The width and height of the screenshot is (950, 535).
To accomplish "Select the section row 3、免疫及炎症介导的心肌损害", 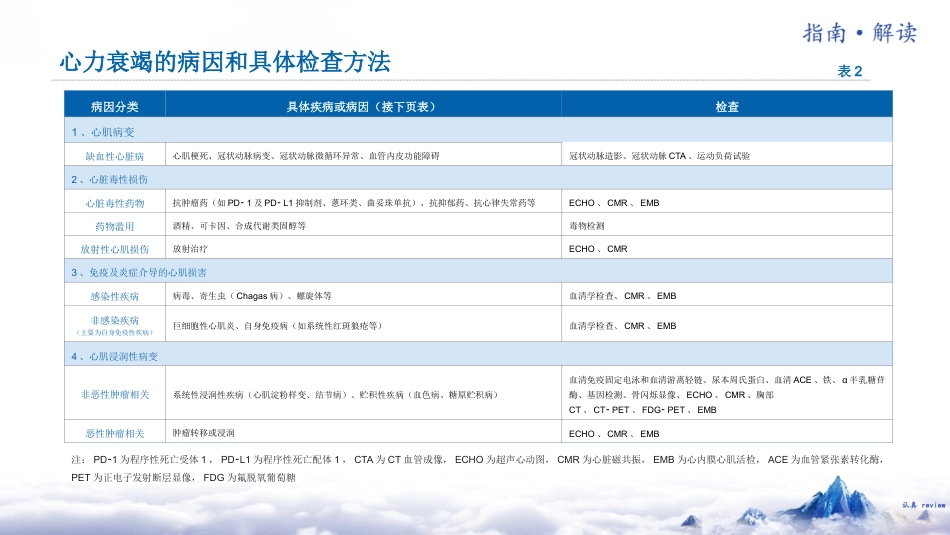I will click(x=478, y=272).
